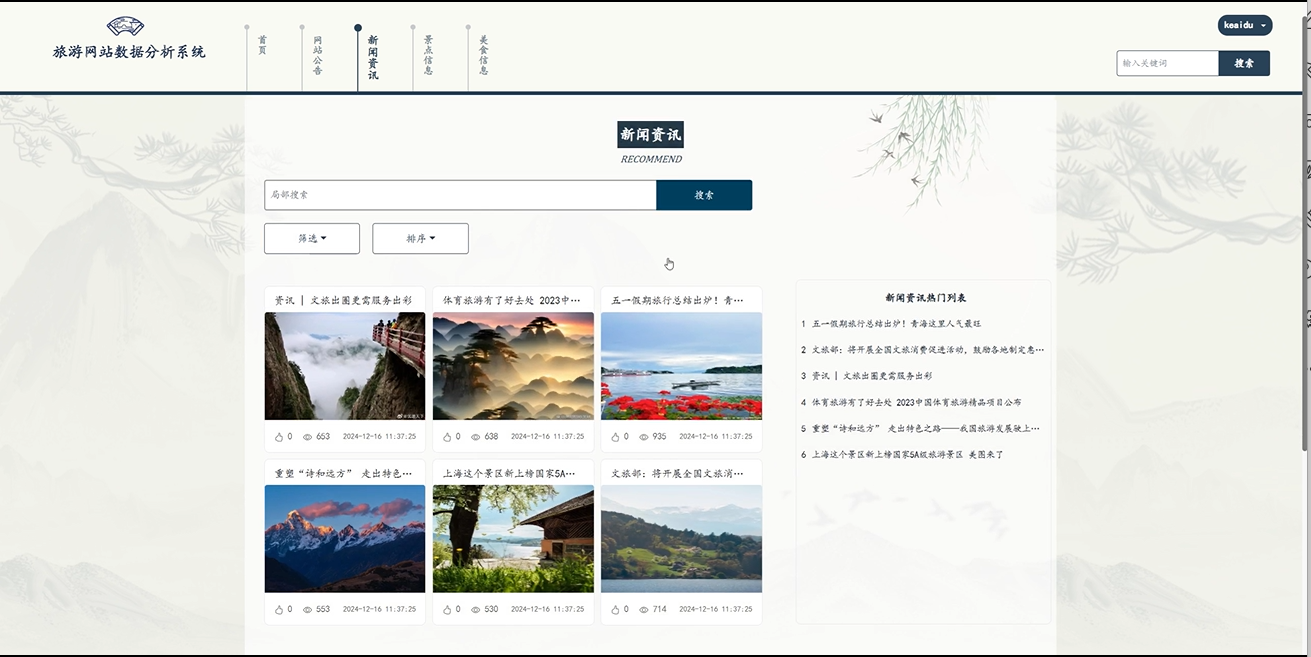
Task: Open the green hillside village thumbnail
Action: point(681,539)
